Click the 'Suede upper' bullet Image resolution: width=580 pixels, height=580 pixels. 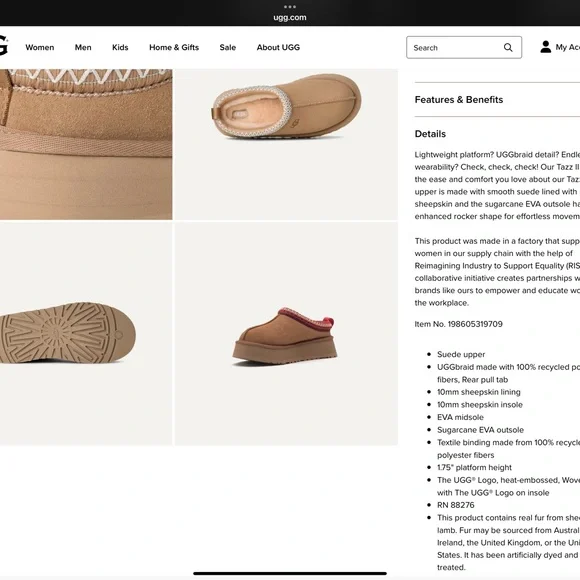click(x=461, y=354)
